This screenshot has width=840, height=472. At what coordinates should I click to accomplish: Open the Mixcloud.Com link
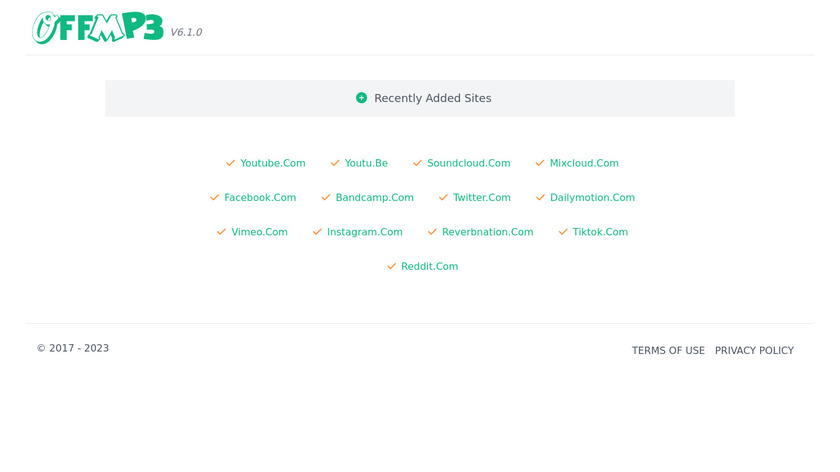coord(584,163)
